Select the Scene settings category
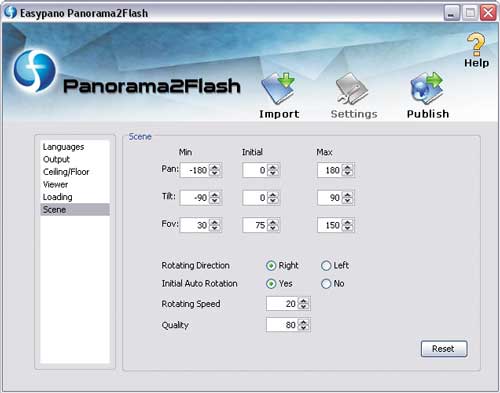The height and width of the screenshot is (393, 500). click(75, 209)
